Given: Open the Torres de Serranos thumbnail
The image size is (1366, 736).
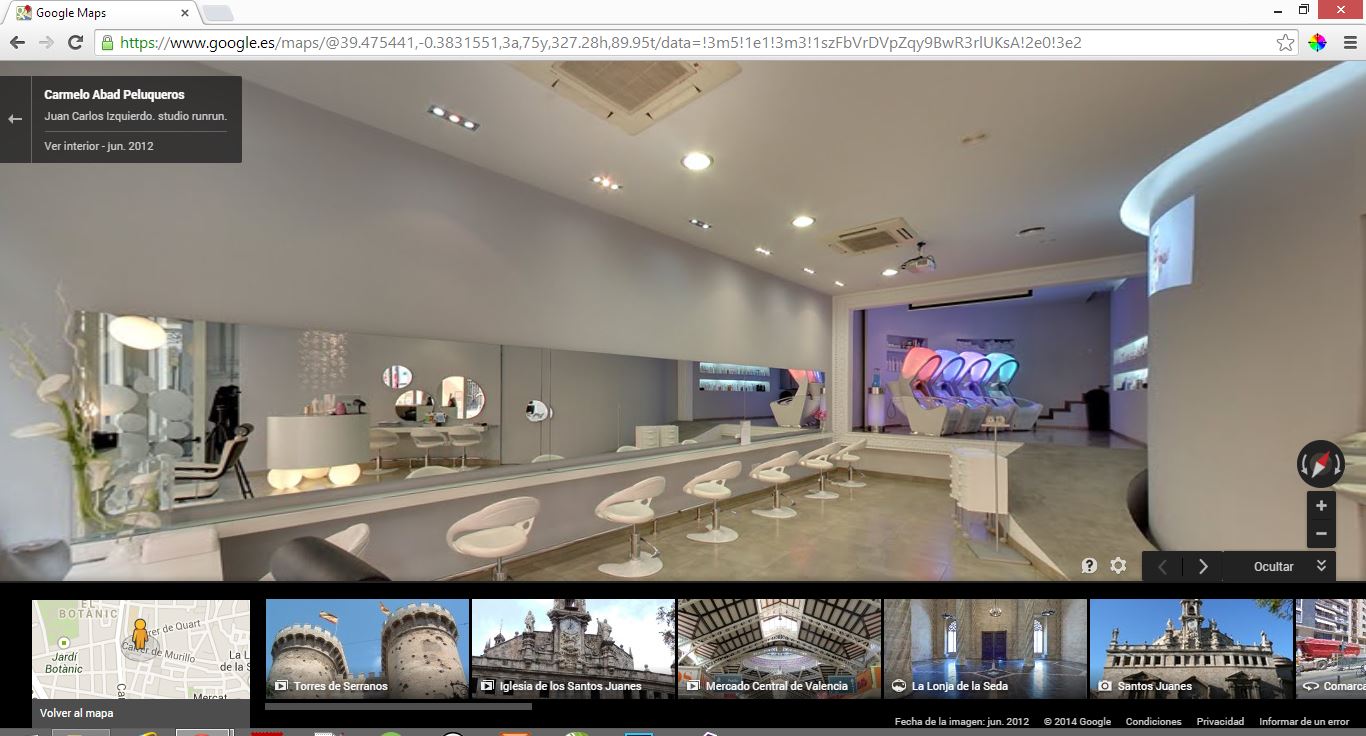Looking at the screenshot, I should [367, 648].
